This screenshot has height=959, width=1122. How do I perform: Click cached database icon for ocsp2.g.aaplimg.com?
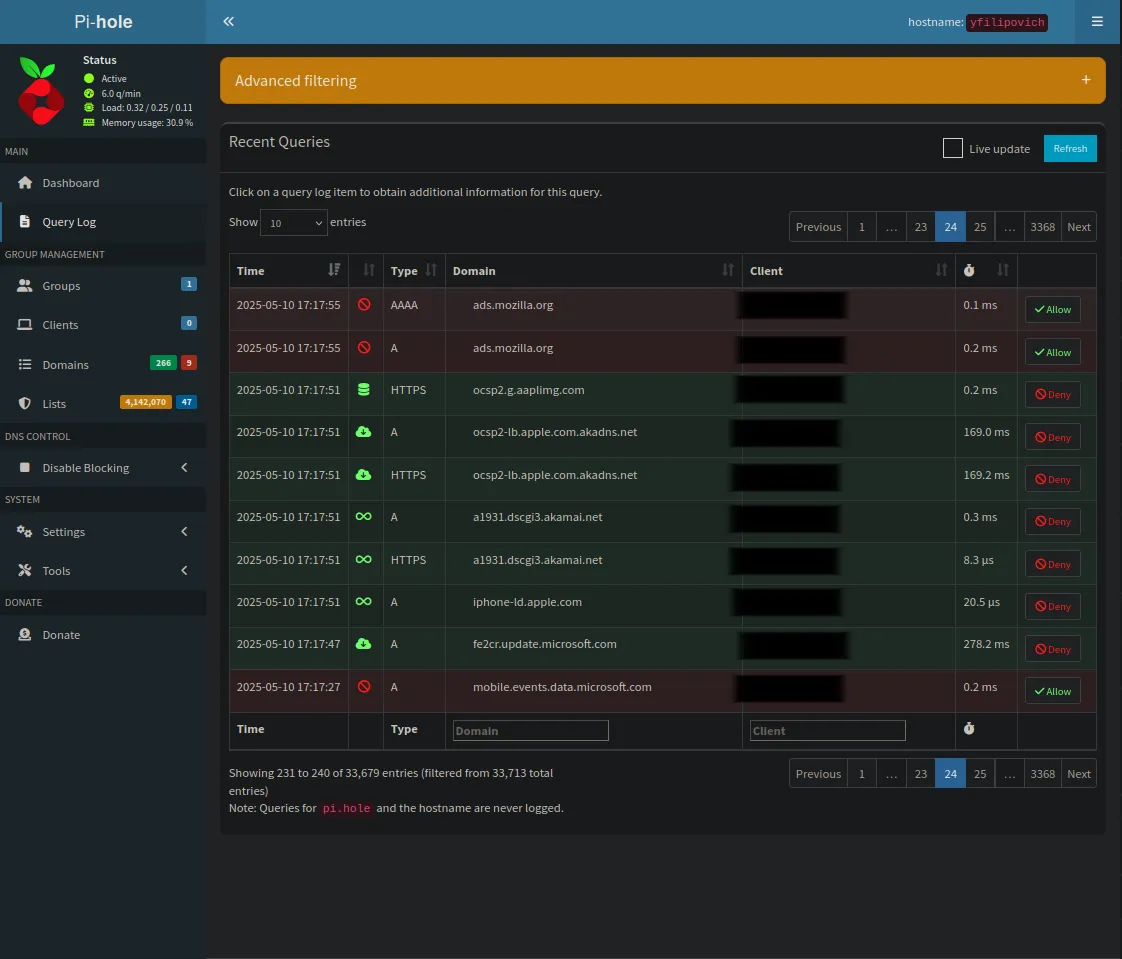pyautogui.click(x=364, y=389)
